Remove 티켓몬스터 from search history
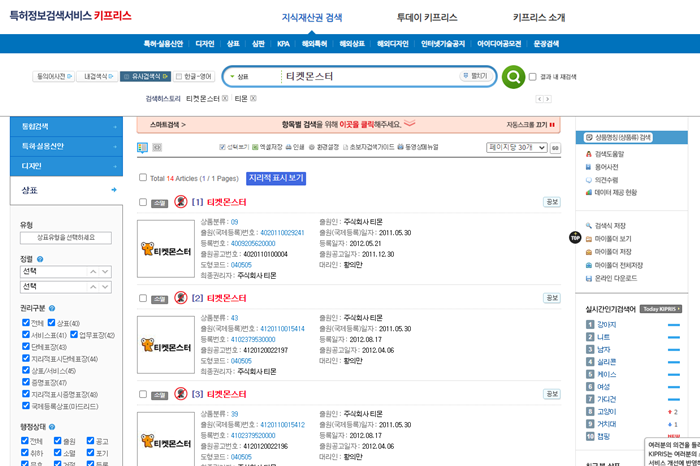 click(225, 99)
